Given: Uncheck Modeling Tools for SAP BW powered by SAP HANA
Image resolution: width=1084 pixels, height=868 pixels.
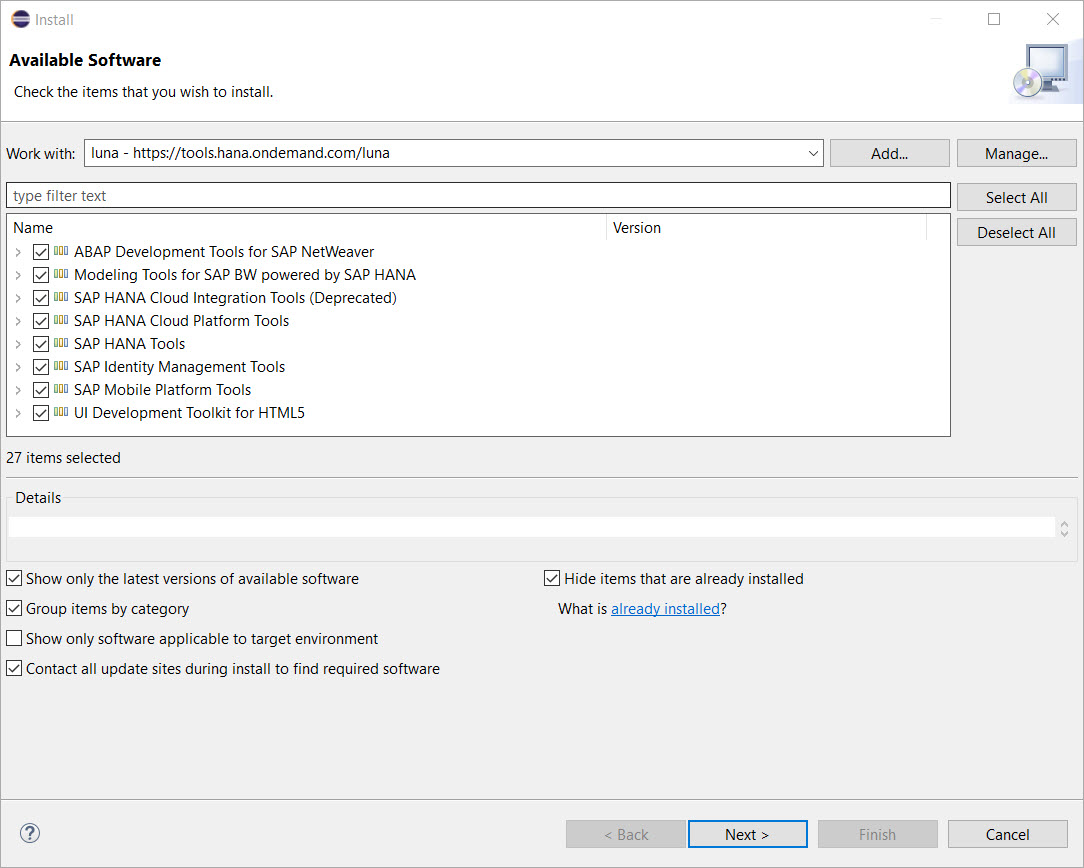Looking at the screenshot, I should click(40, 274).
